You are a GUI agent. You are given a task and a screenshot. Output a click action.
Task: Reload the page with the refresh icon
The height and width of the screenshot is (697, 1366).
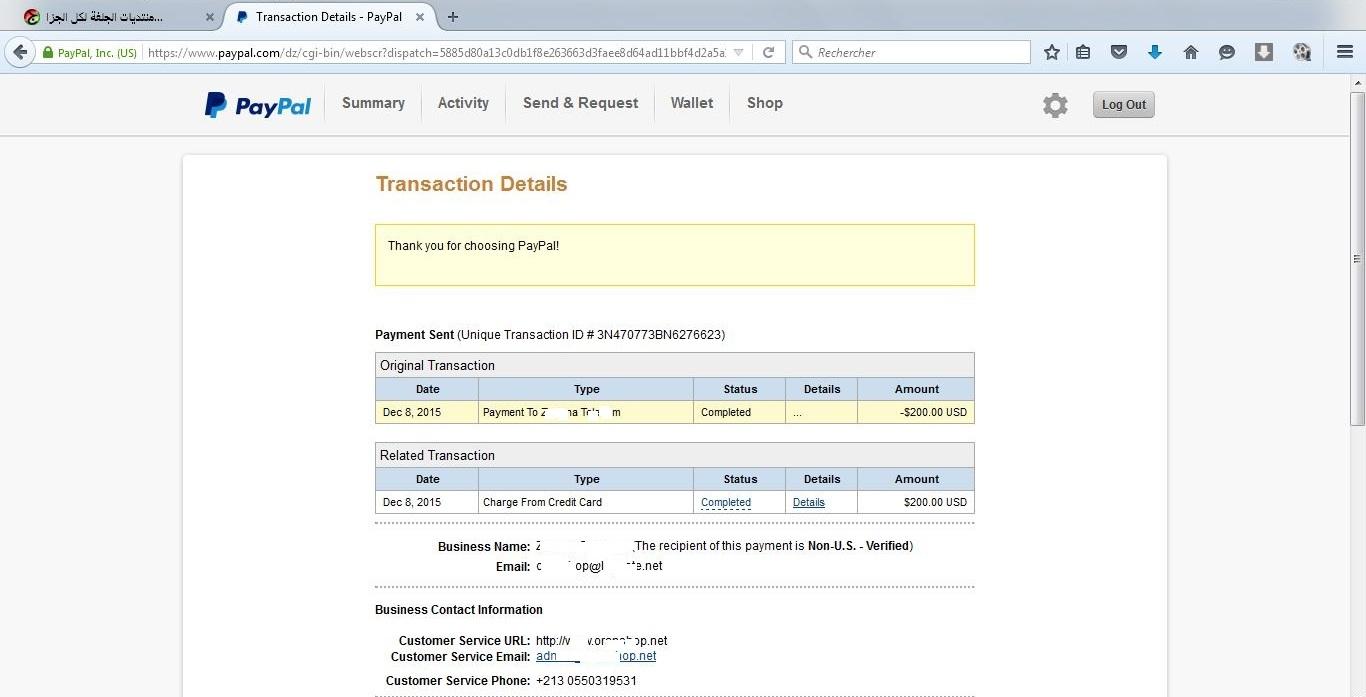768,53
